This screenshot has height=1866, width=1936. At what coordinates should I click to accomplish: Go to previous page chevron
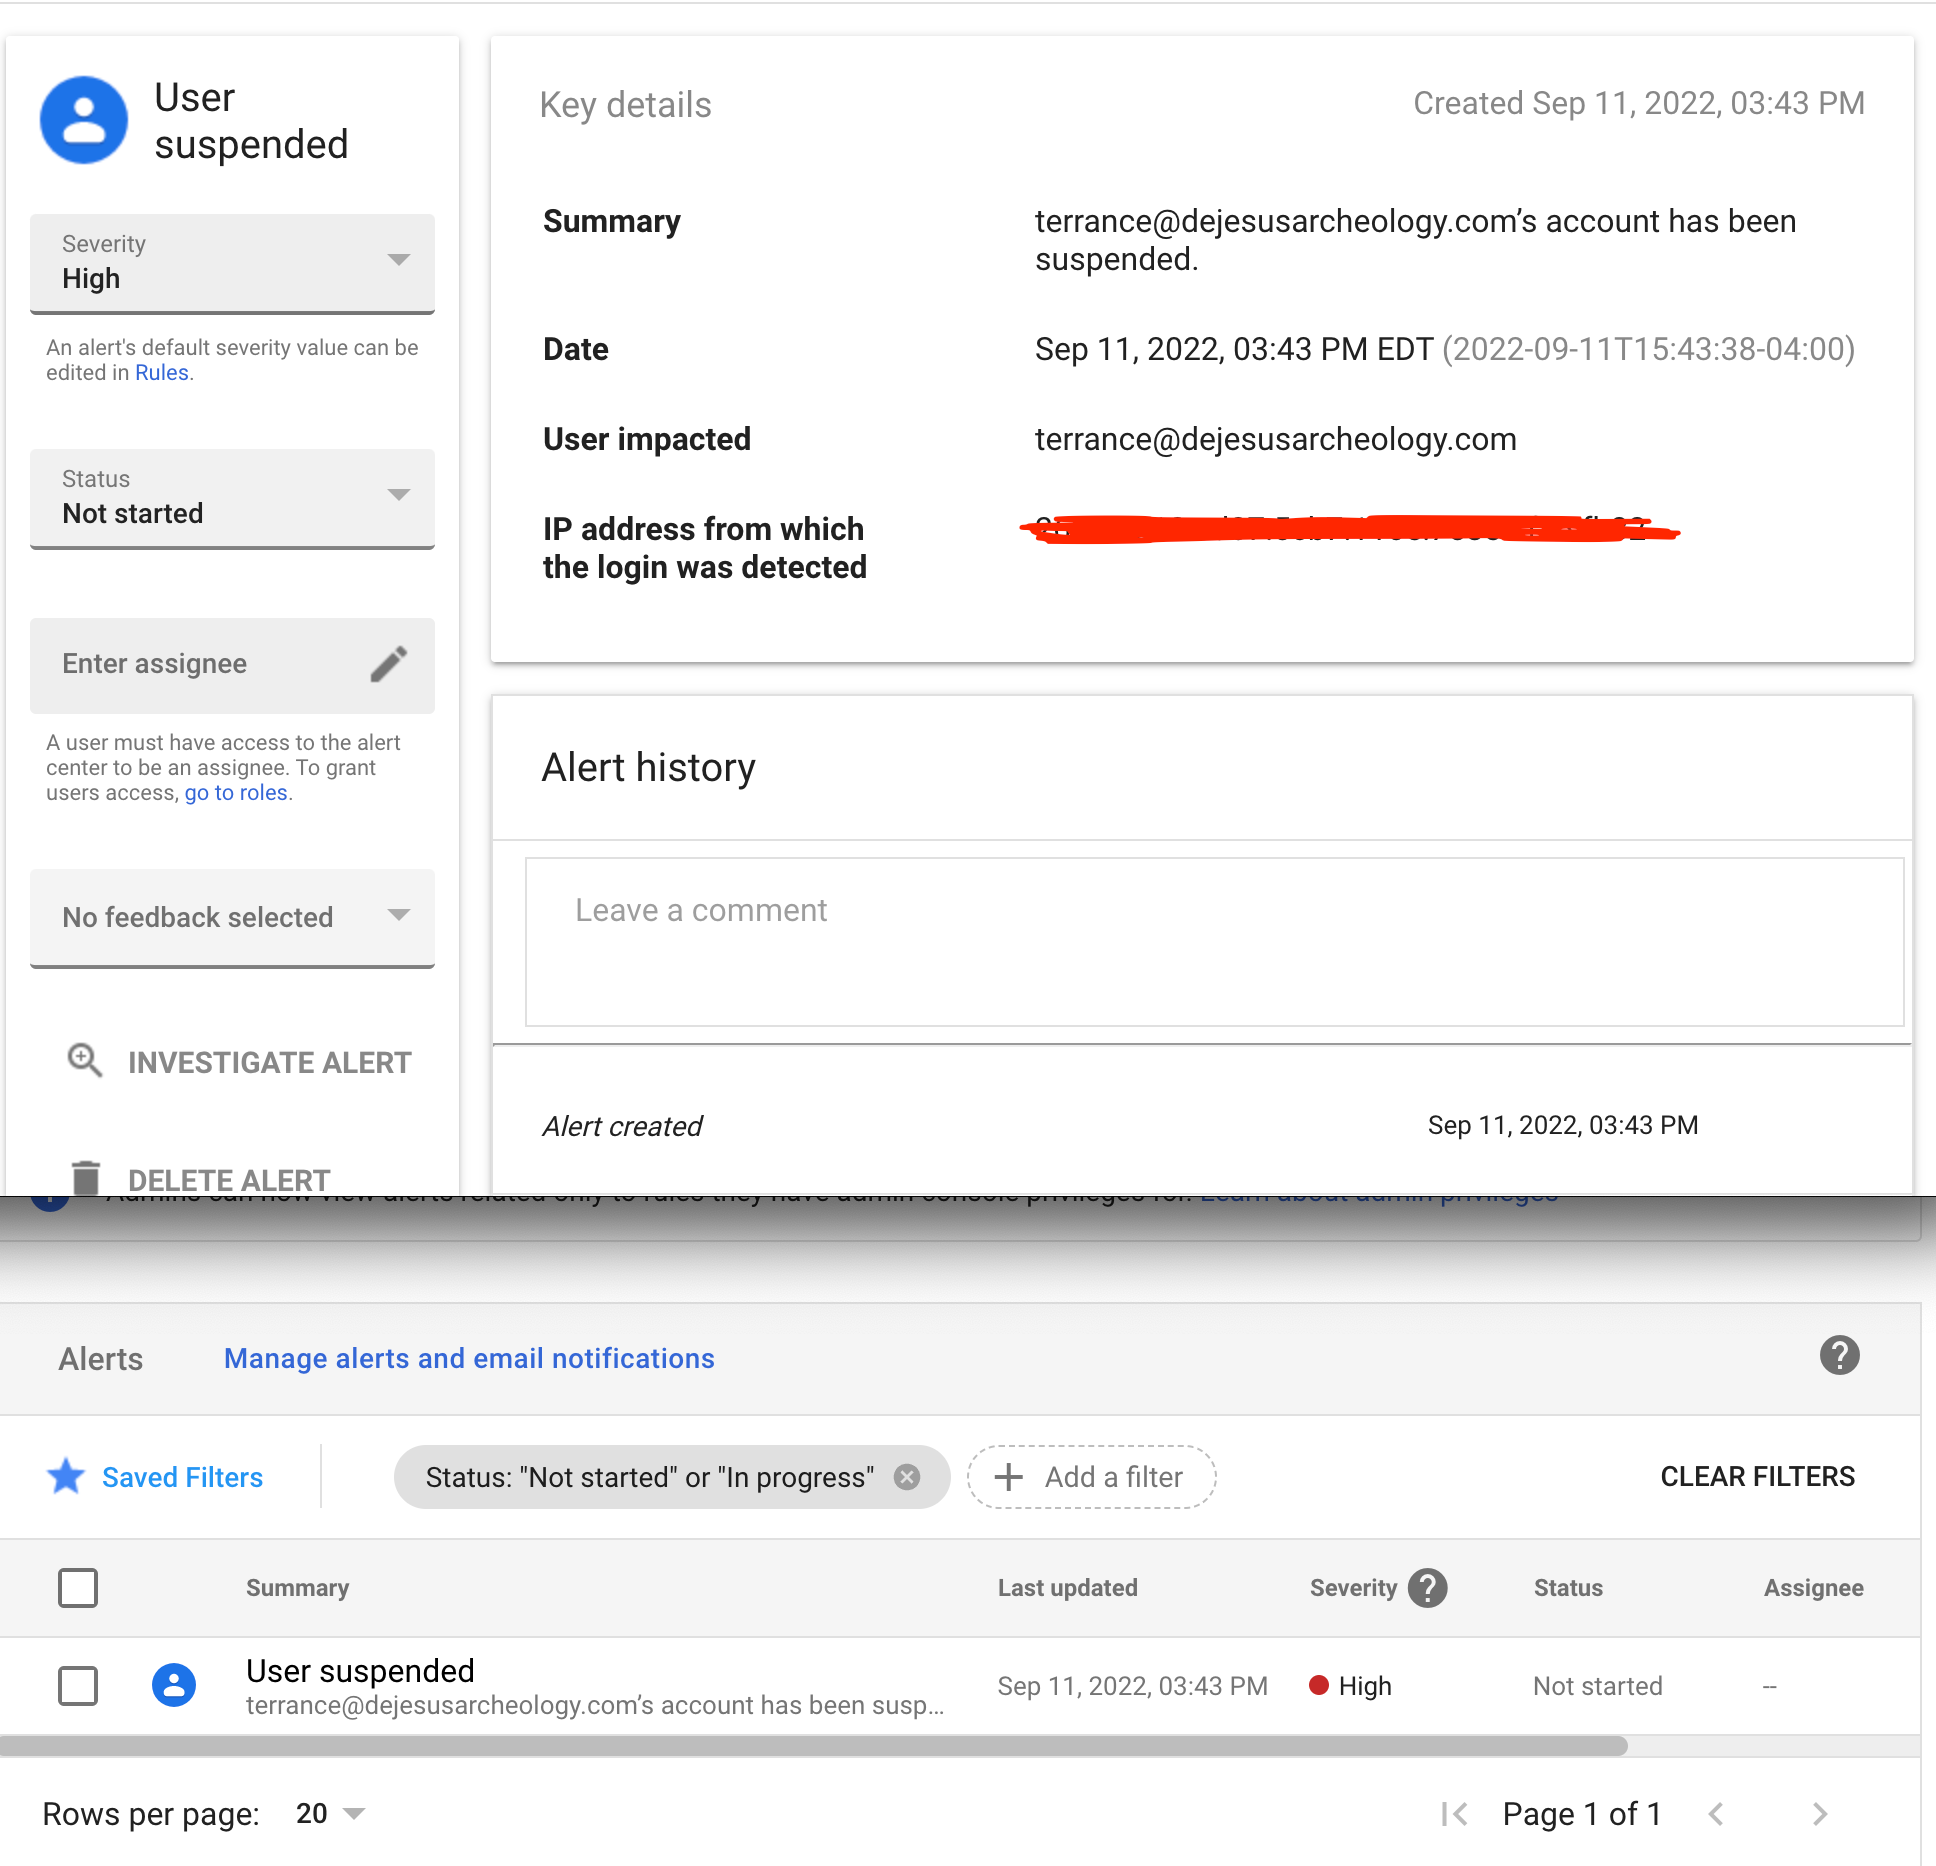point(1716,1814)
